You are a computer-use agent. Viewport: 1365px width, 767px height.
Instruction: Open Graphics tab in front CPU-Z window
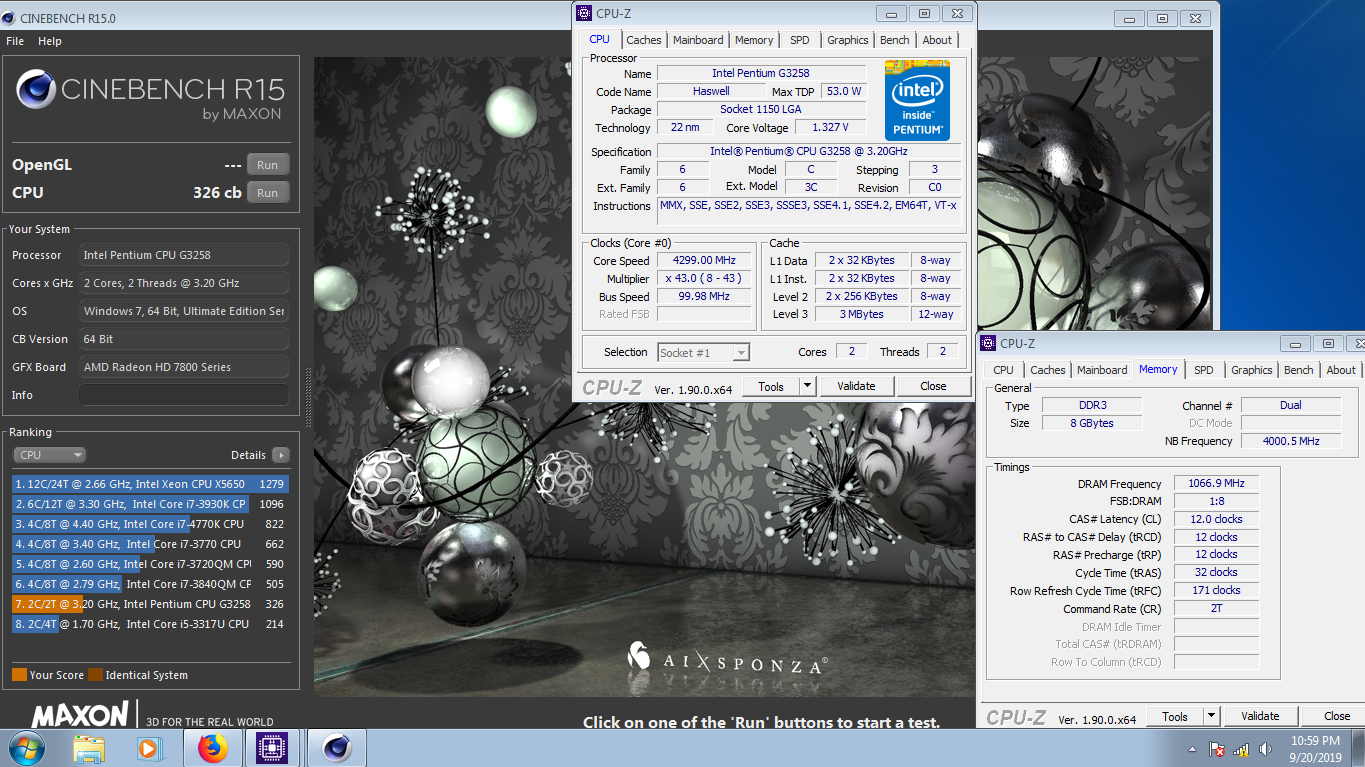click(x=848, y=40)
